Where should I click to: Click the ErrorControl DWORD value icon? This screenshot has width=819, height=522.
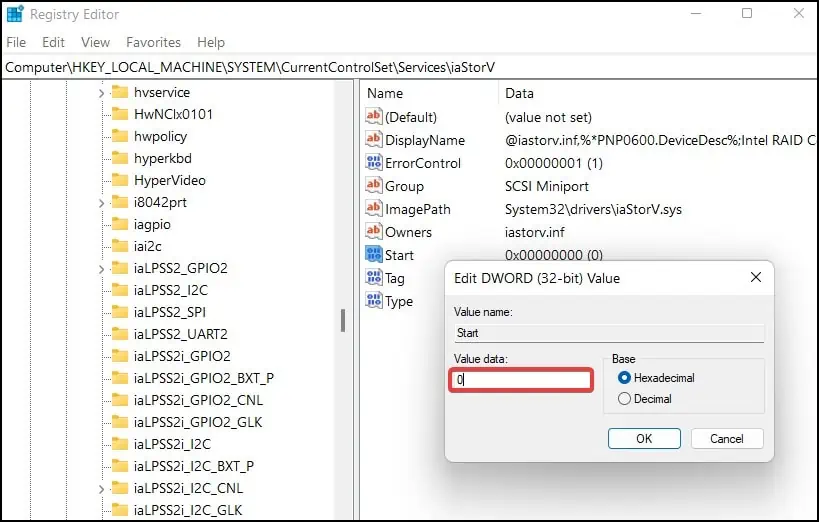coord(373,163)
